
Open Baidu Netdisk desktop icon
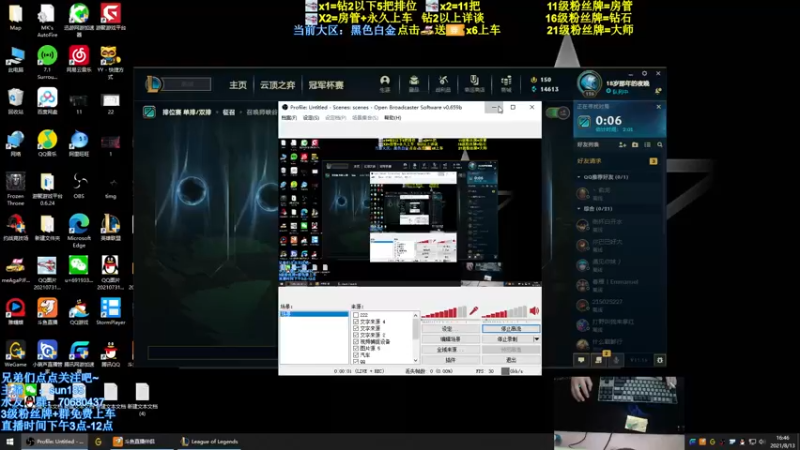click(47, 102)
